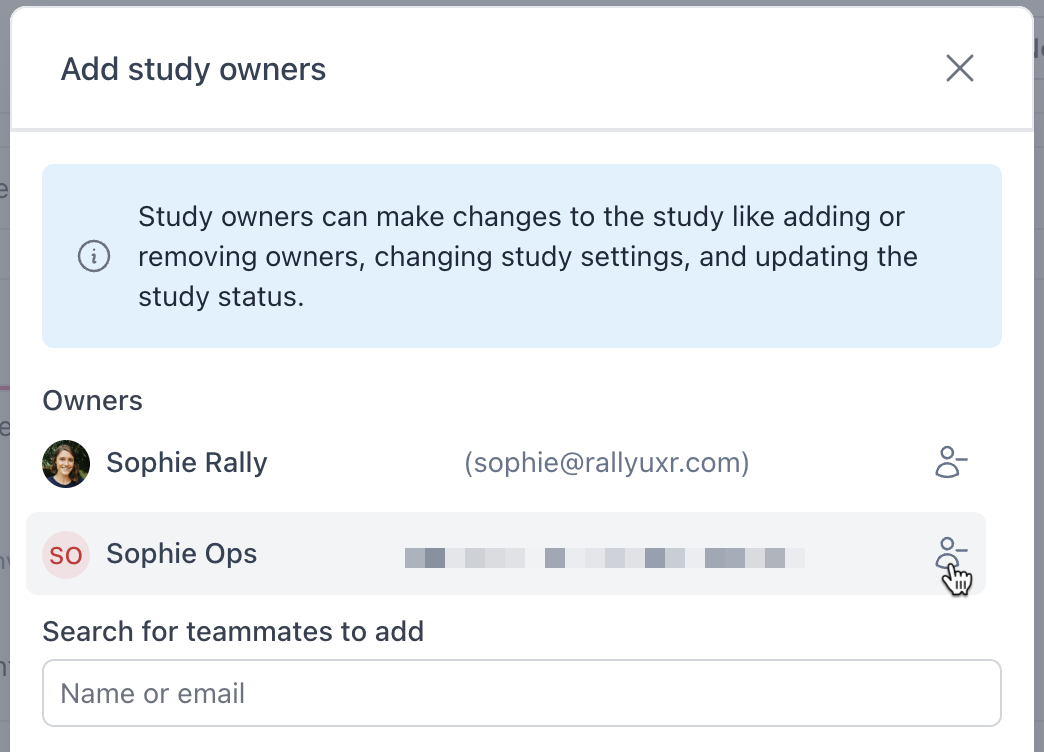Click the Owners section heading
Screen dimensions: 1044x752
click(x=92, y=401)
